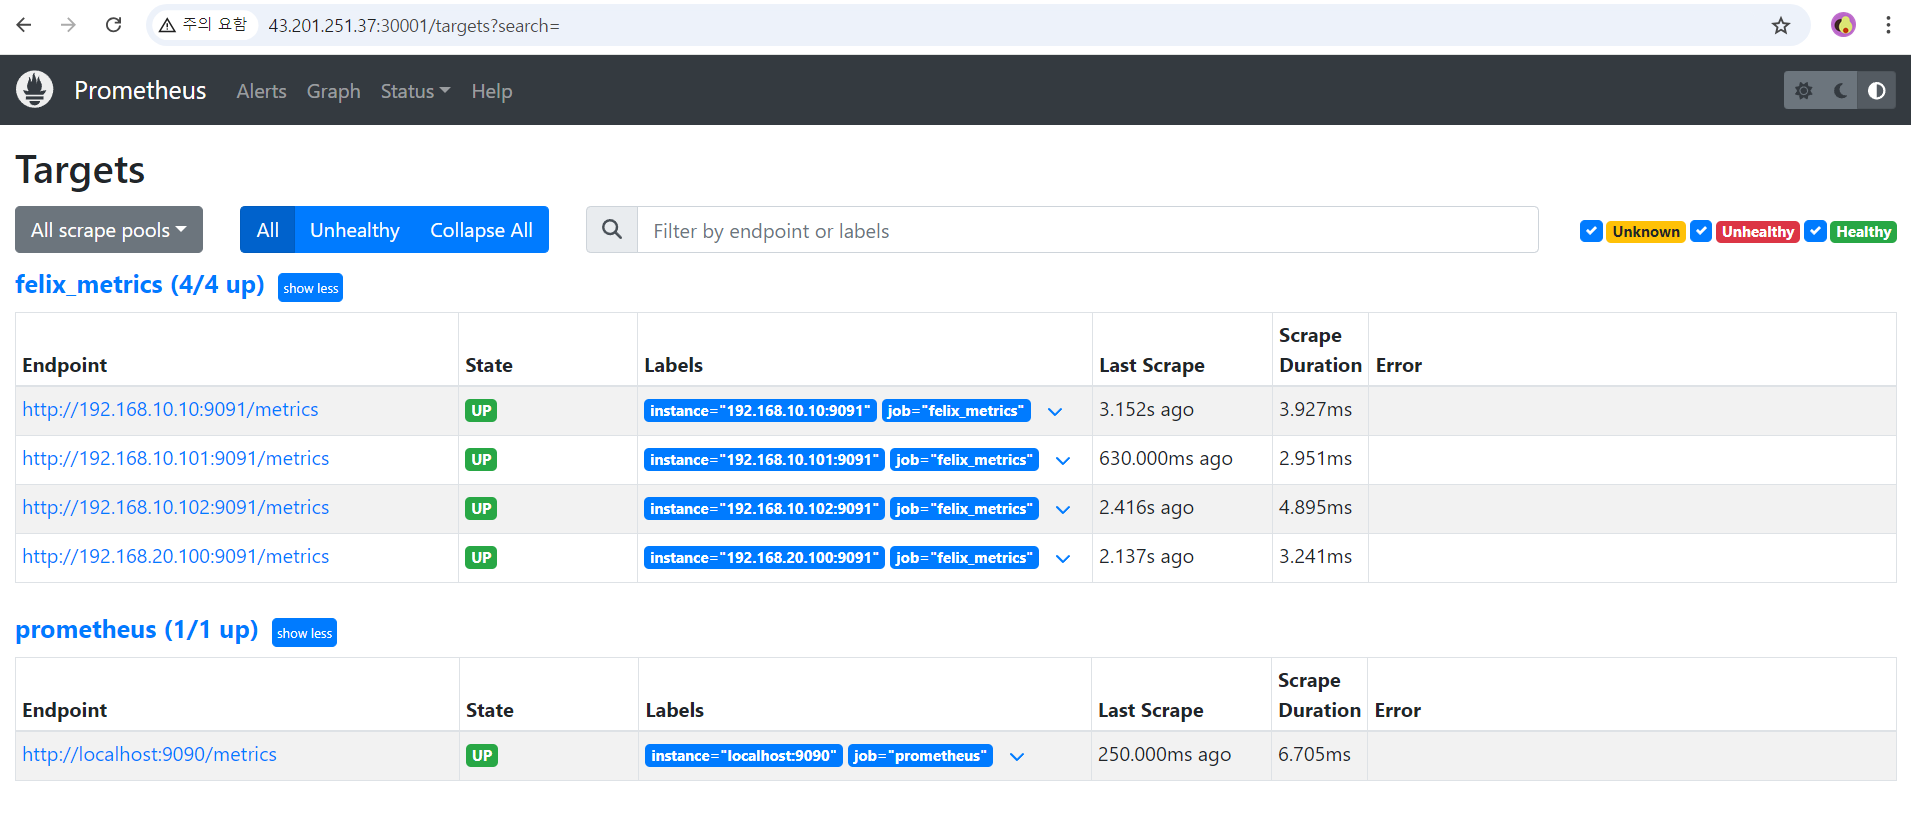Viewport: 1911px width, 813px height.
Task: Collapse felix_metrics pool with show less
Action: pyautogui.click(x=310, y=288)
